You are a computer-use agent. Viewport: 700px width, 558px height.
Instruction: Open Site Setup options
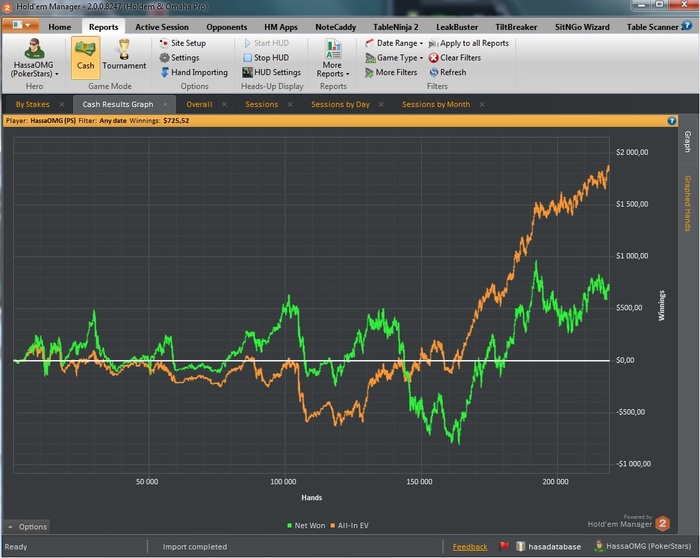pos(187,43)
